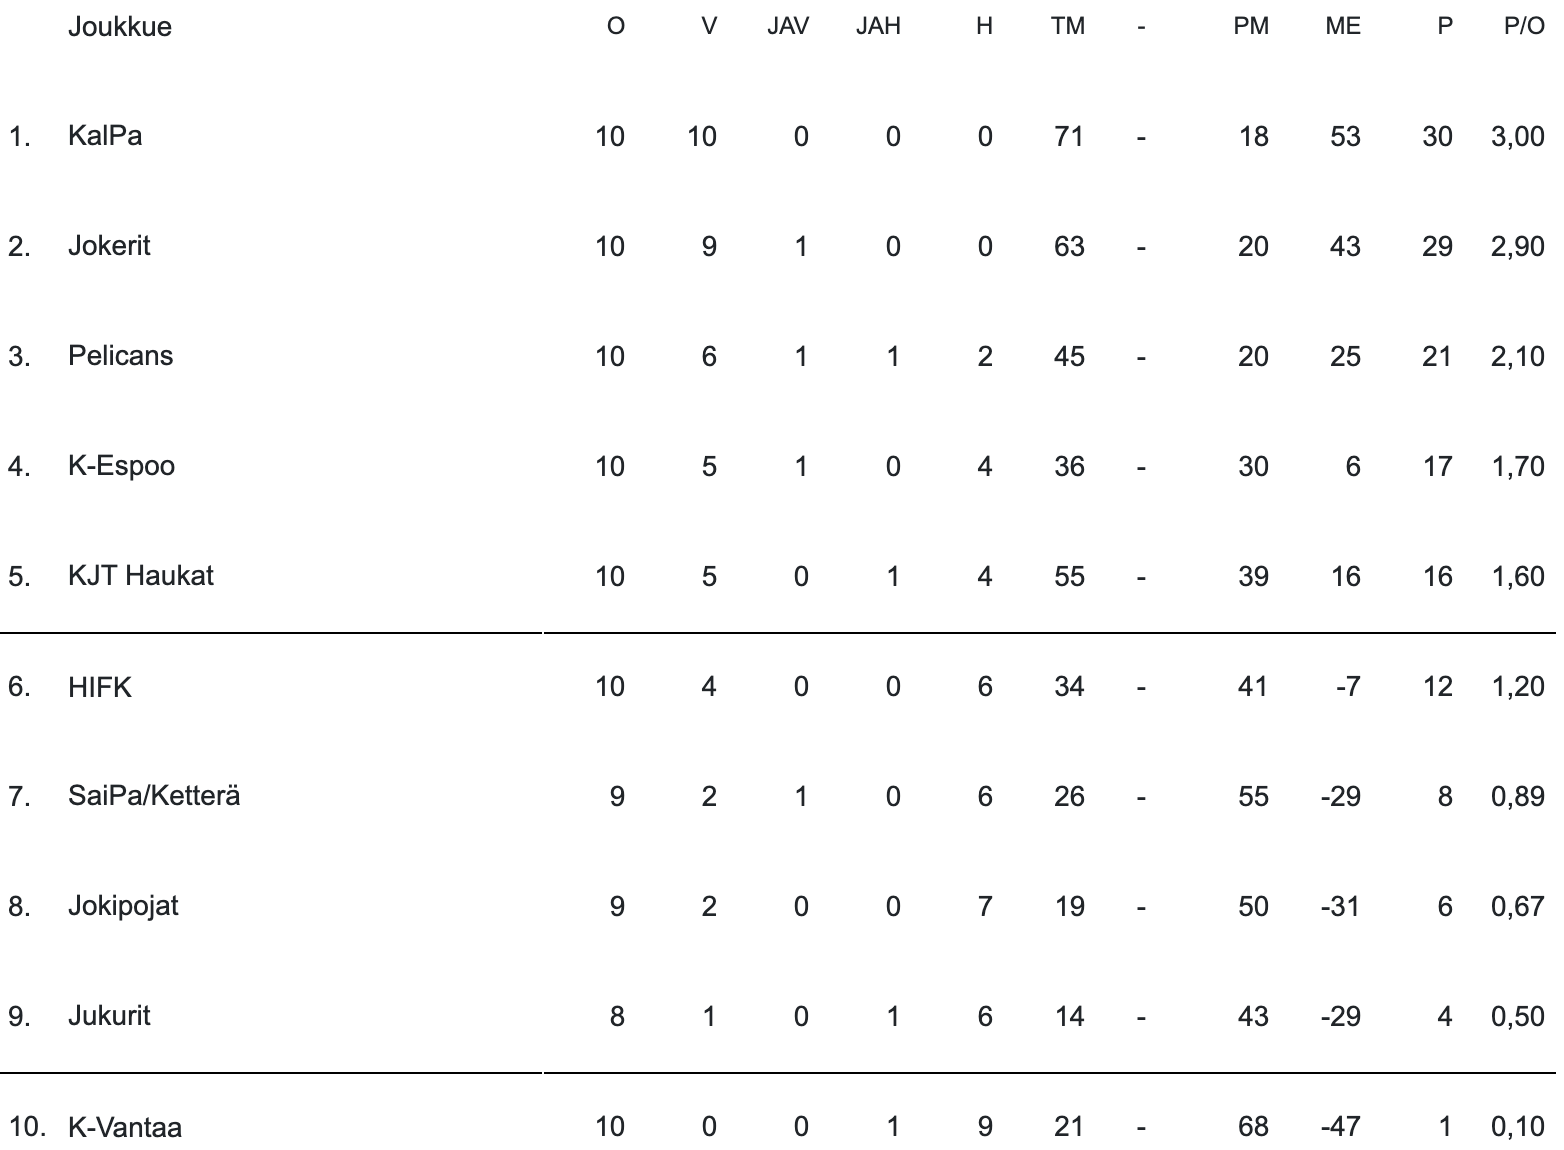The image size is (1564, 1150).
Task: Select HIFK in the standings
Action: [x=99, y=687]
